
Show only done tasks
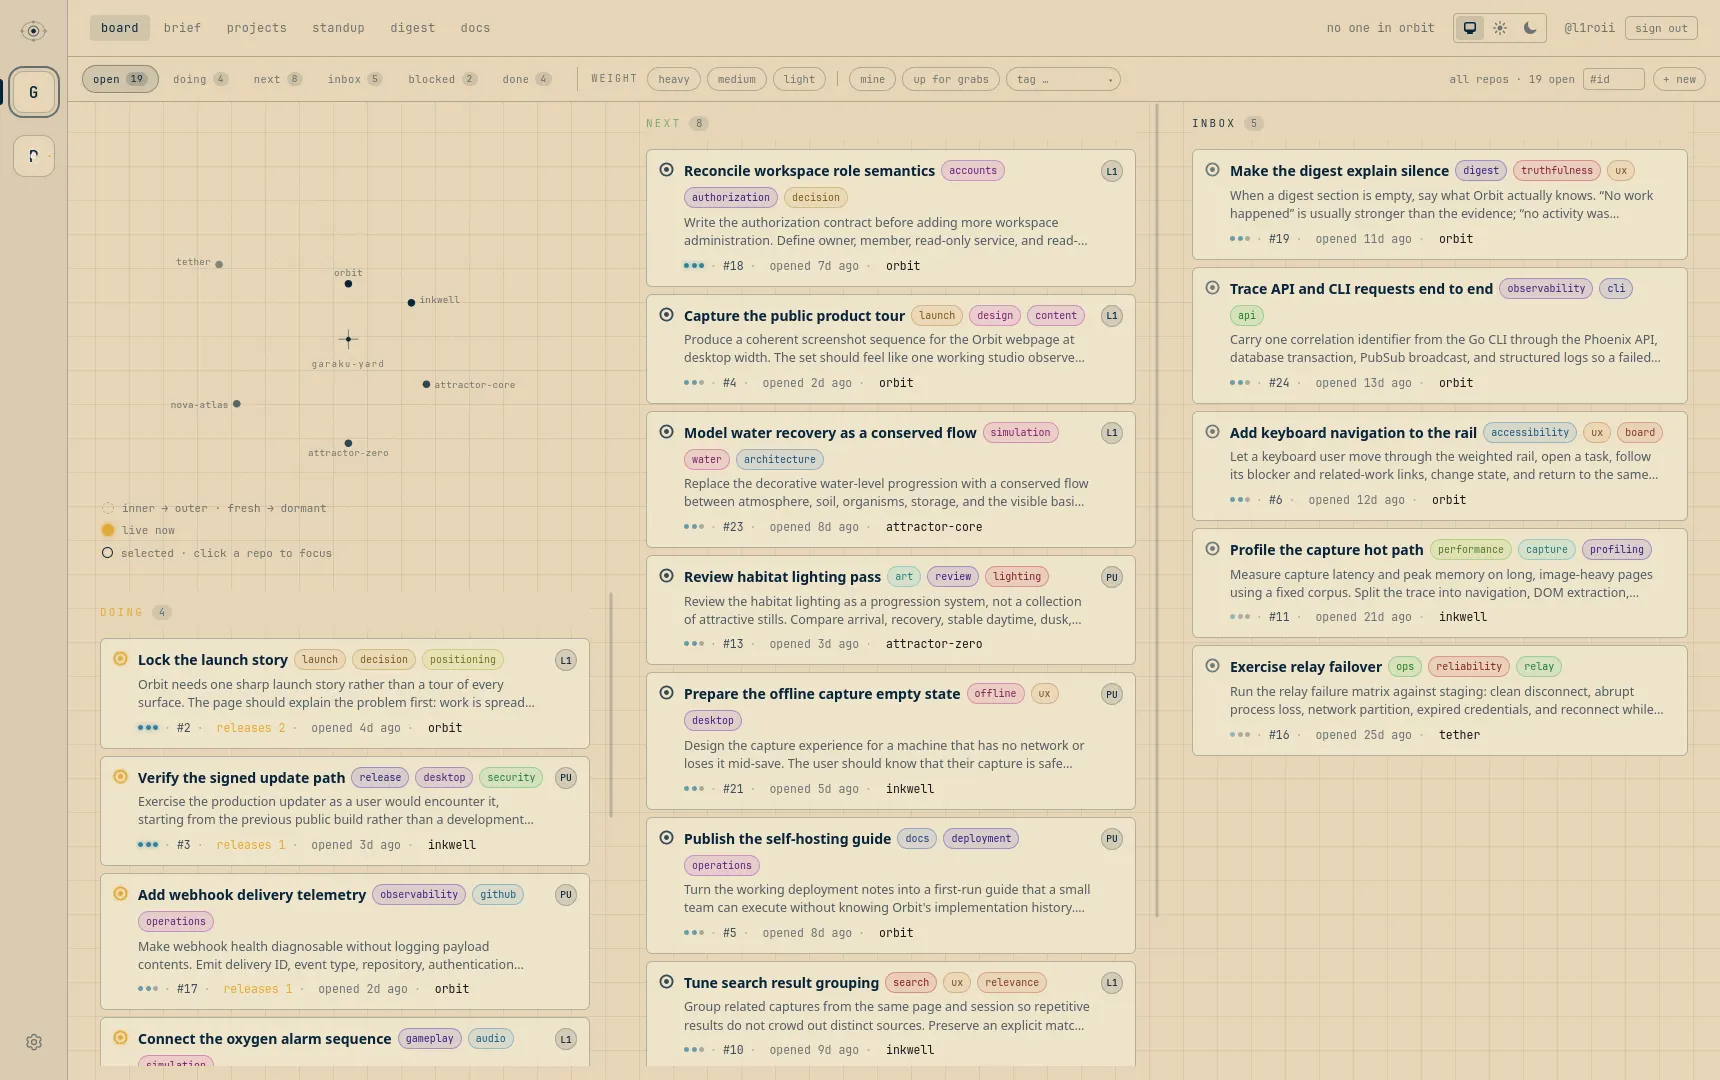tap(526, 79)
